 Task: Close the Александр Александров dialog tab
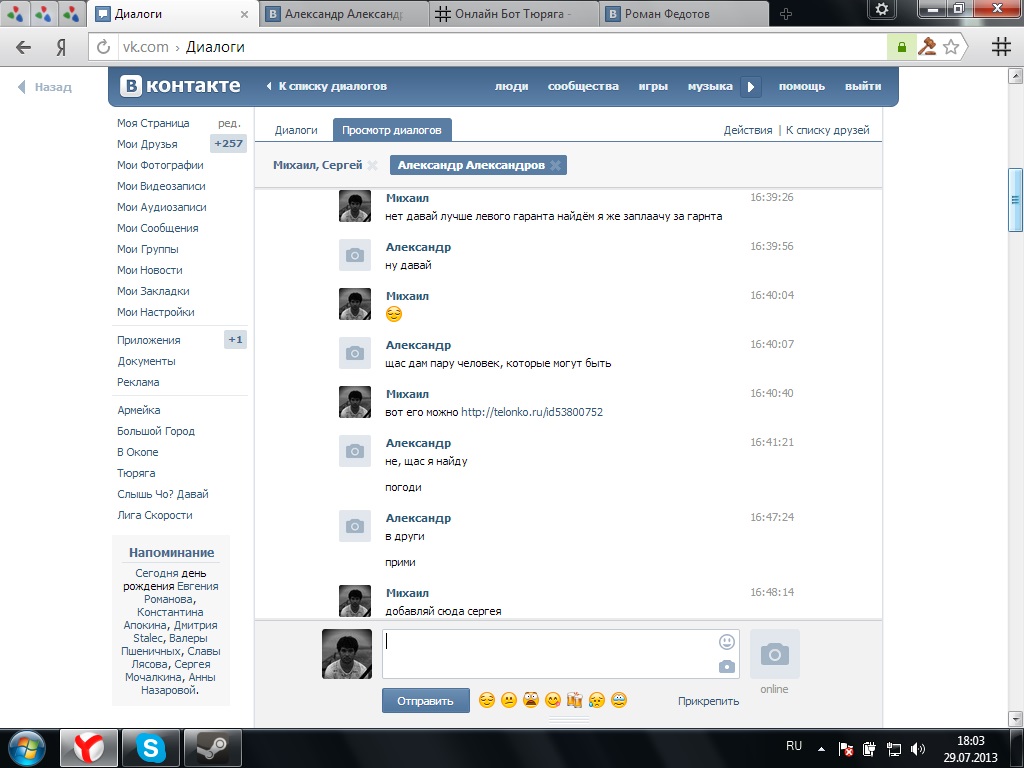555,165
